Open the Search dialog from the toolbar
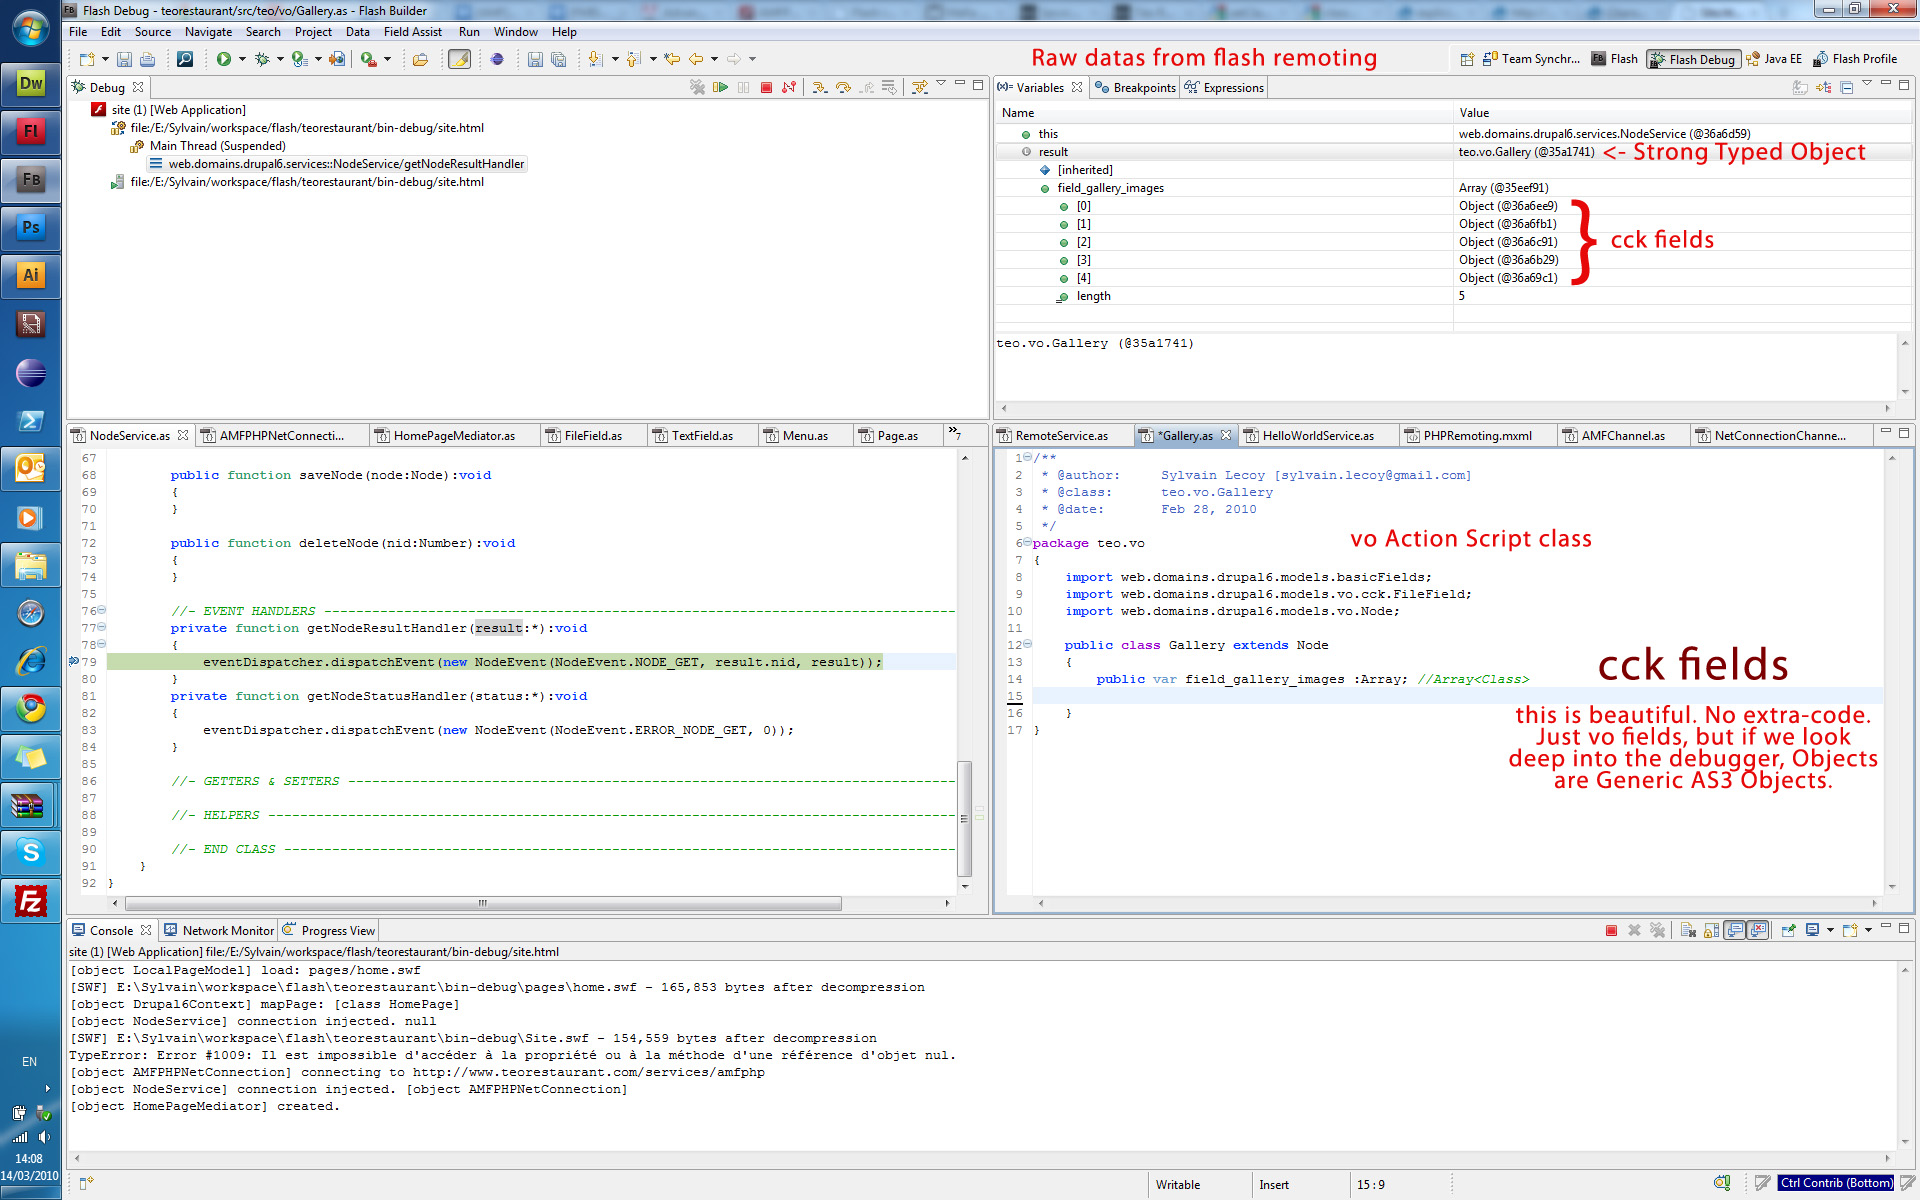1920x1200 pixels. point(185,59)
